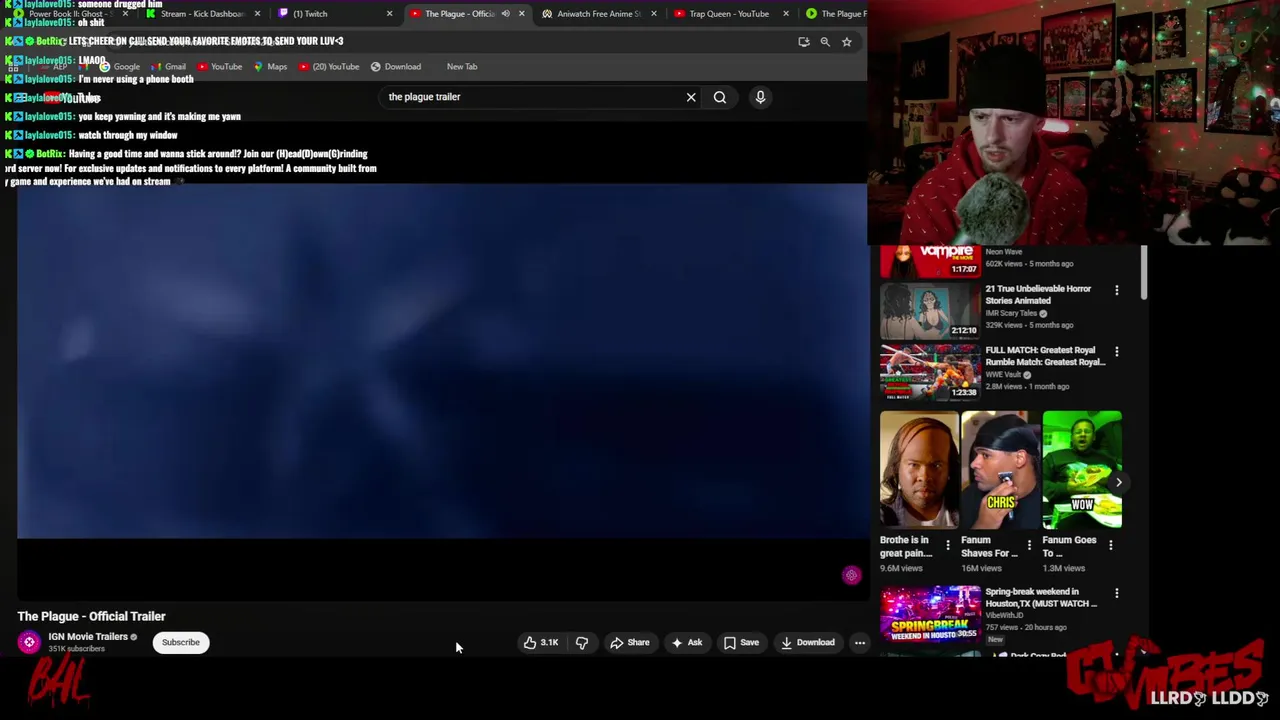Image resolution: width=1280 pixels, height=720 pixels.
Task: Close the Aniwatch tab
Action: [654, 14]
